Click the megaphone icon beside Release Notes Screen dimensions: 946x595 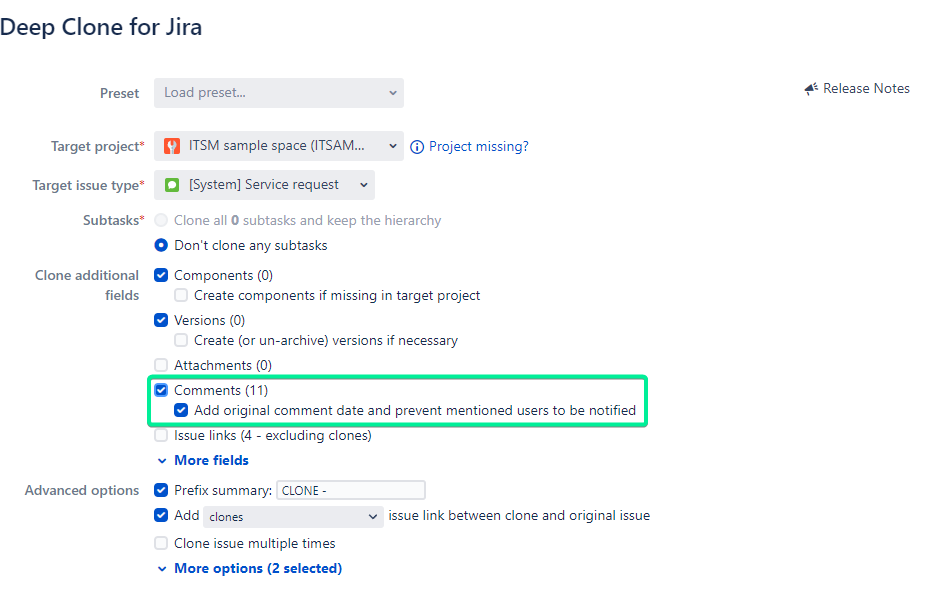[x=811, y=88]
